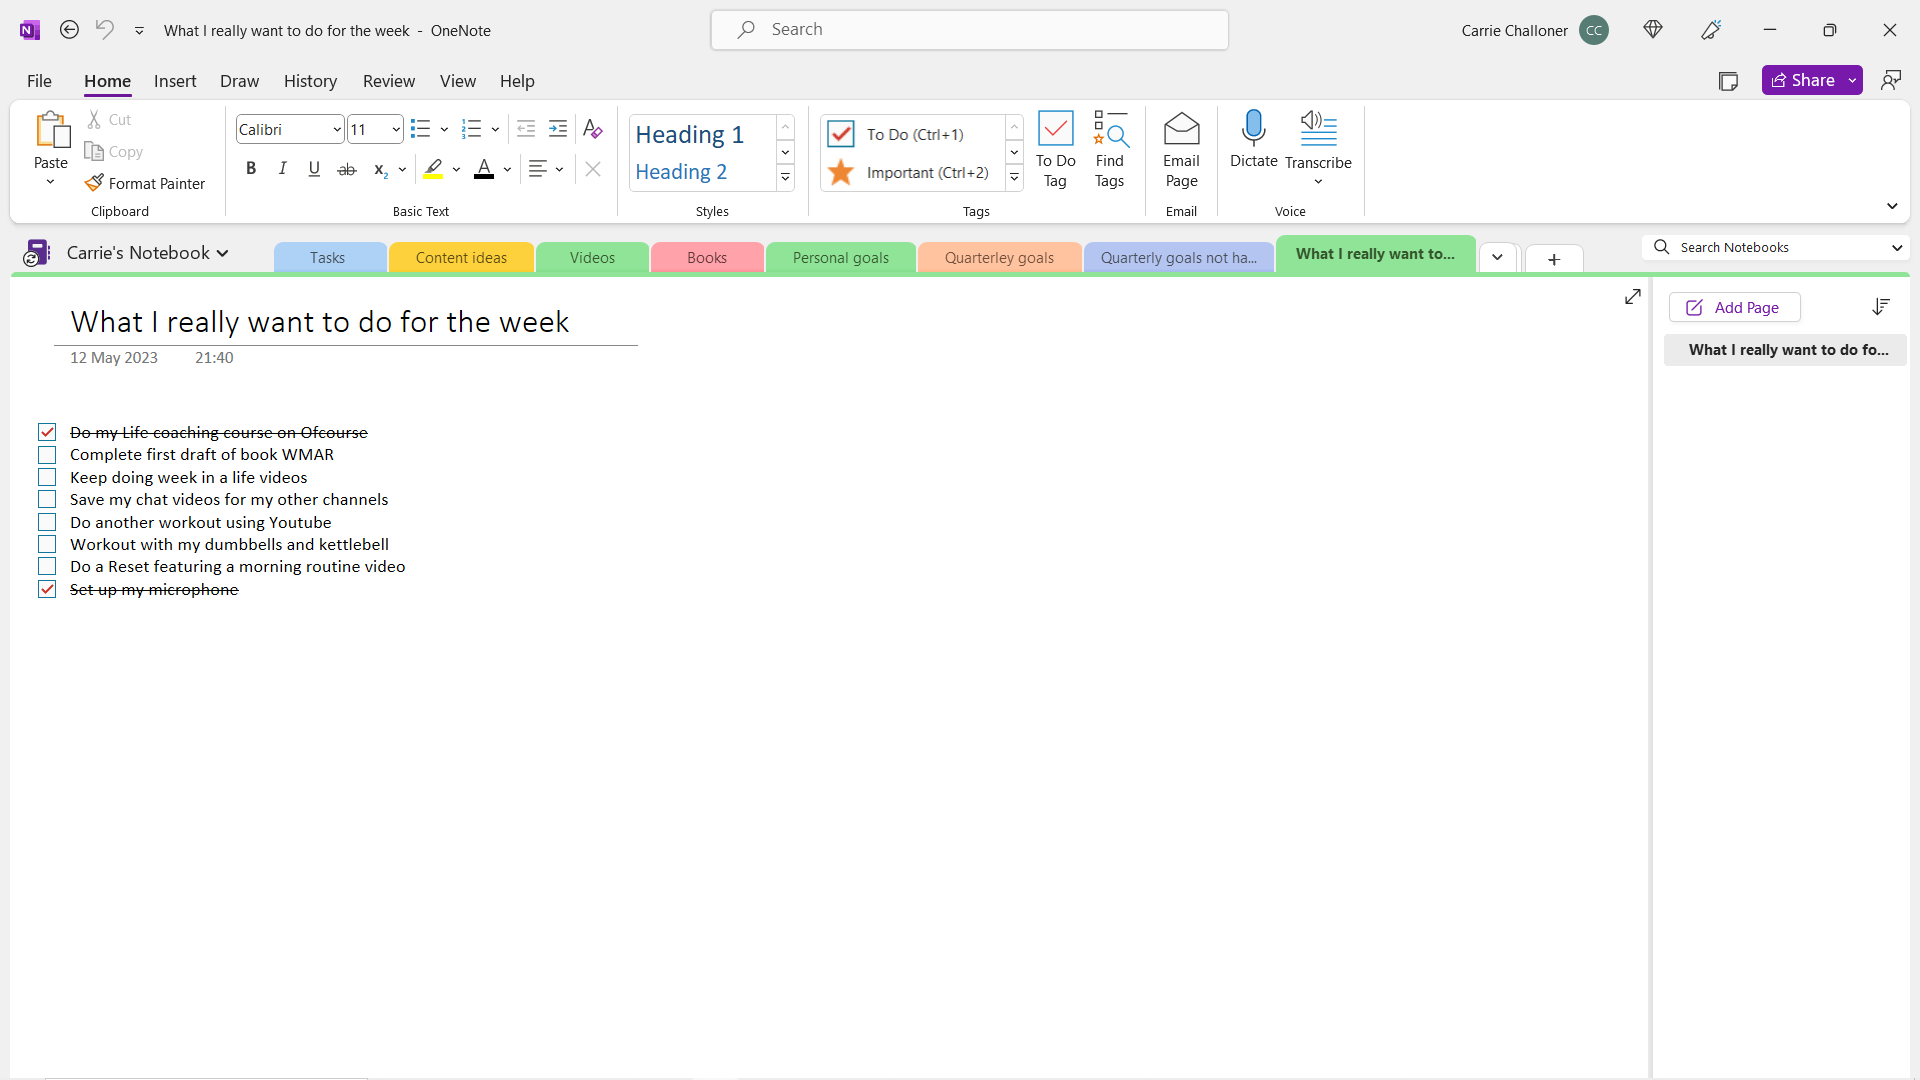This screenshot has height=1080, width=1920.
Task: Open the font size dropdown
Action: point(396,129)
